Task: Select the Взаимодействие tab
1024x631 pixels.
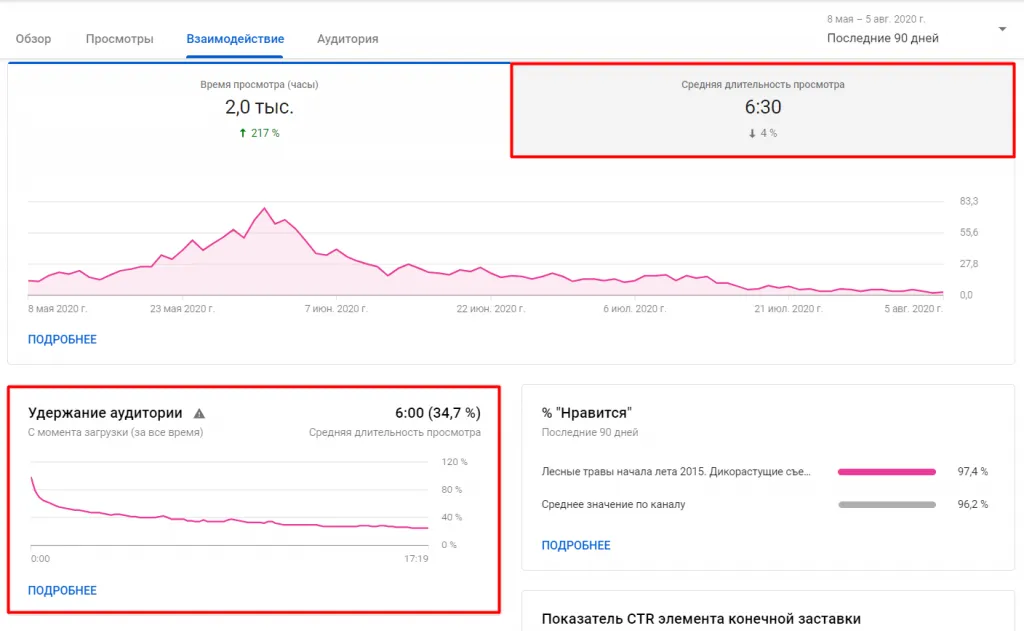Action: pyautogui.click(x=235, y=39)
